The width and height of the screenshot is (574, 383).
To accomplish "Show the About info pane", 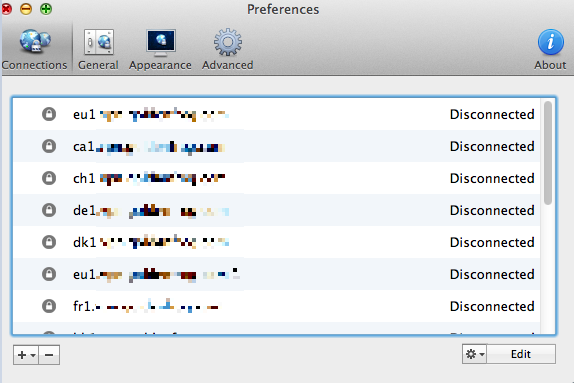I will 550,49.
